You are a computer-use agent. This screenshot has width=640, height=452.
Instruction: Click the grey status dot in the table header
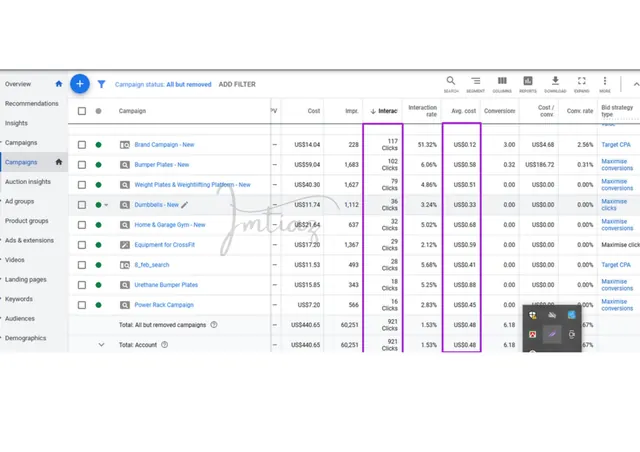click(98, 111)
